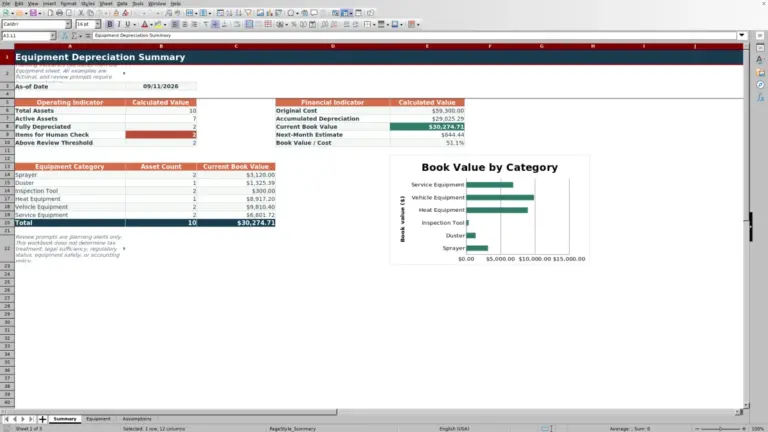
Task: Click the Book Value by Category chart
Action: point(489,210)
